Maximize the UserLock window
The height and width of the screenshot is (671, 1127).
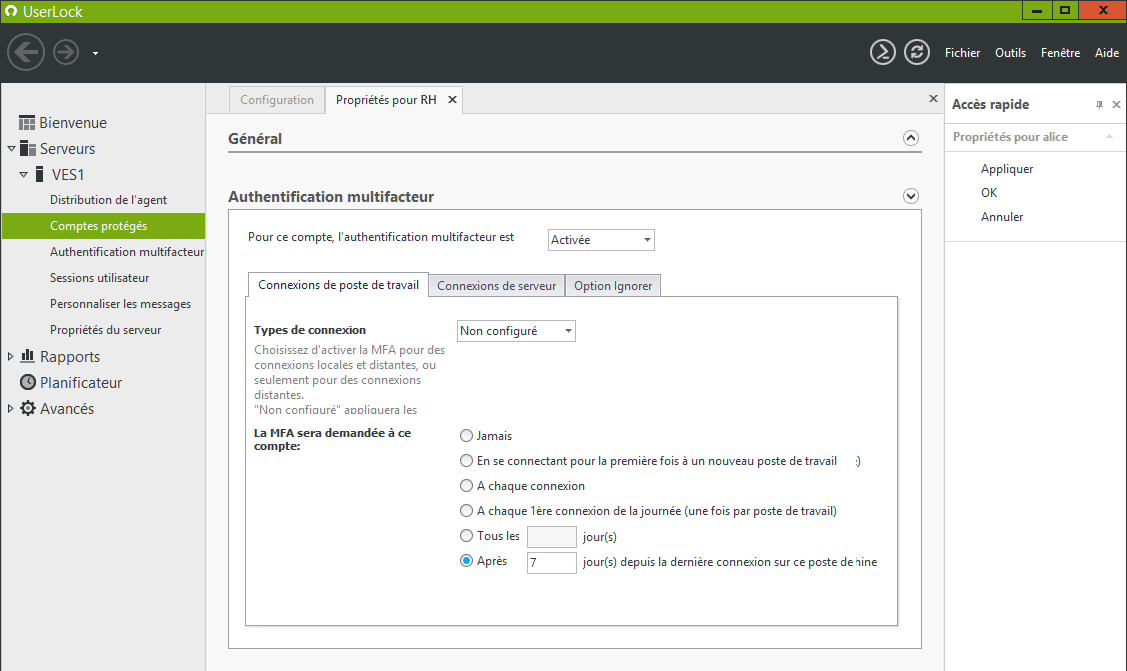pyautogui.click(x=1064, y=10)
